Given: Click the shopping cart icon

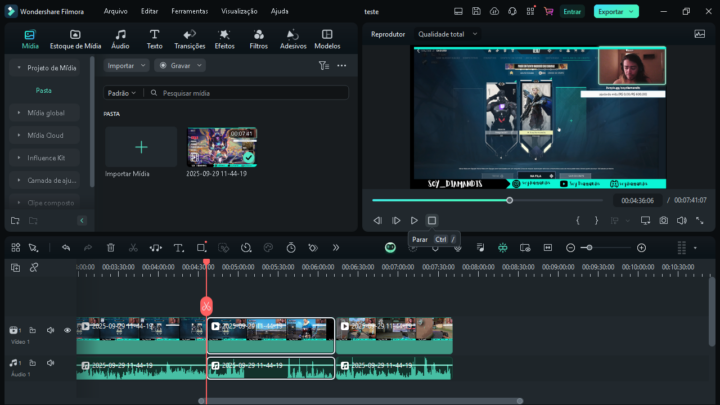Looking at the screenshot, I should click(x=547, y=11).
